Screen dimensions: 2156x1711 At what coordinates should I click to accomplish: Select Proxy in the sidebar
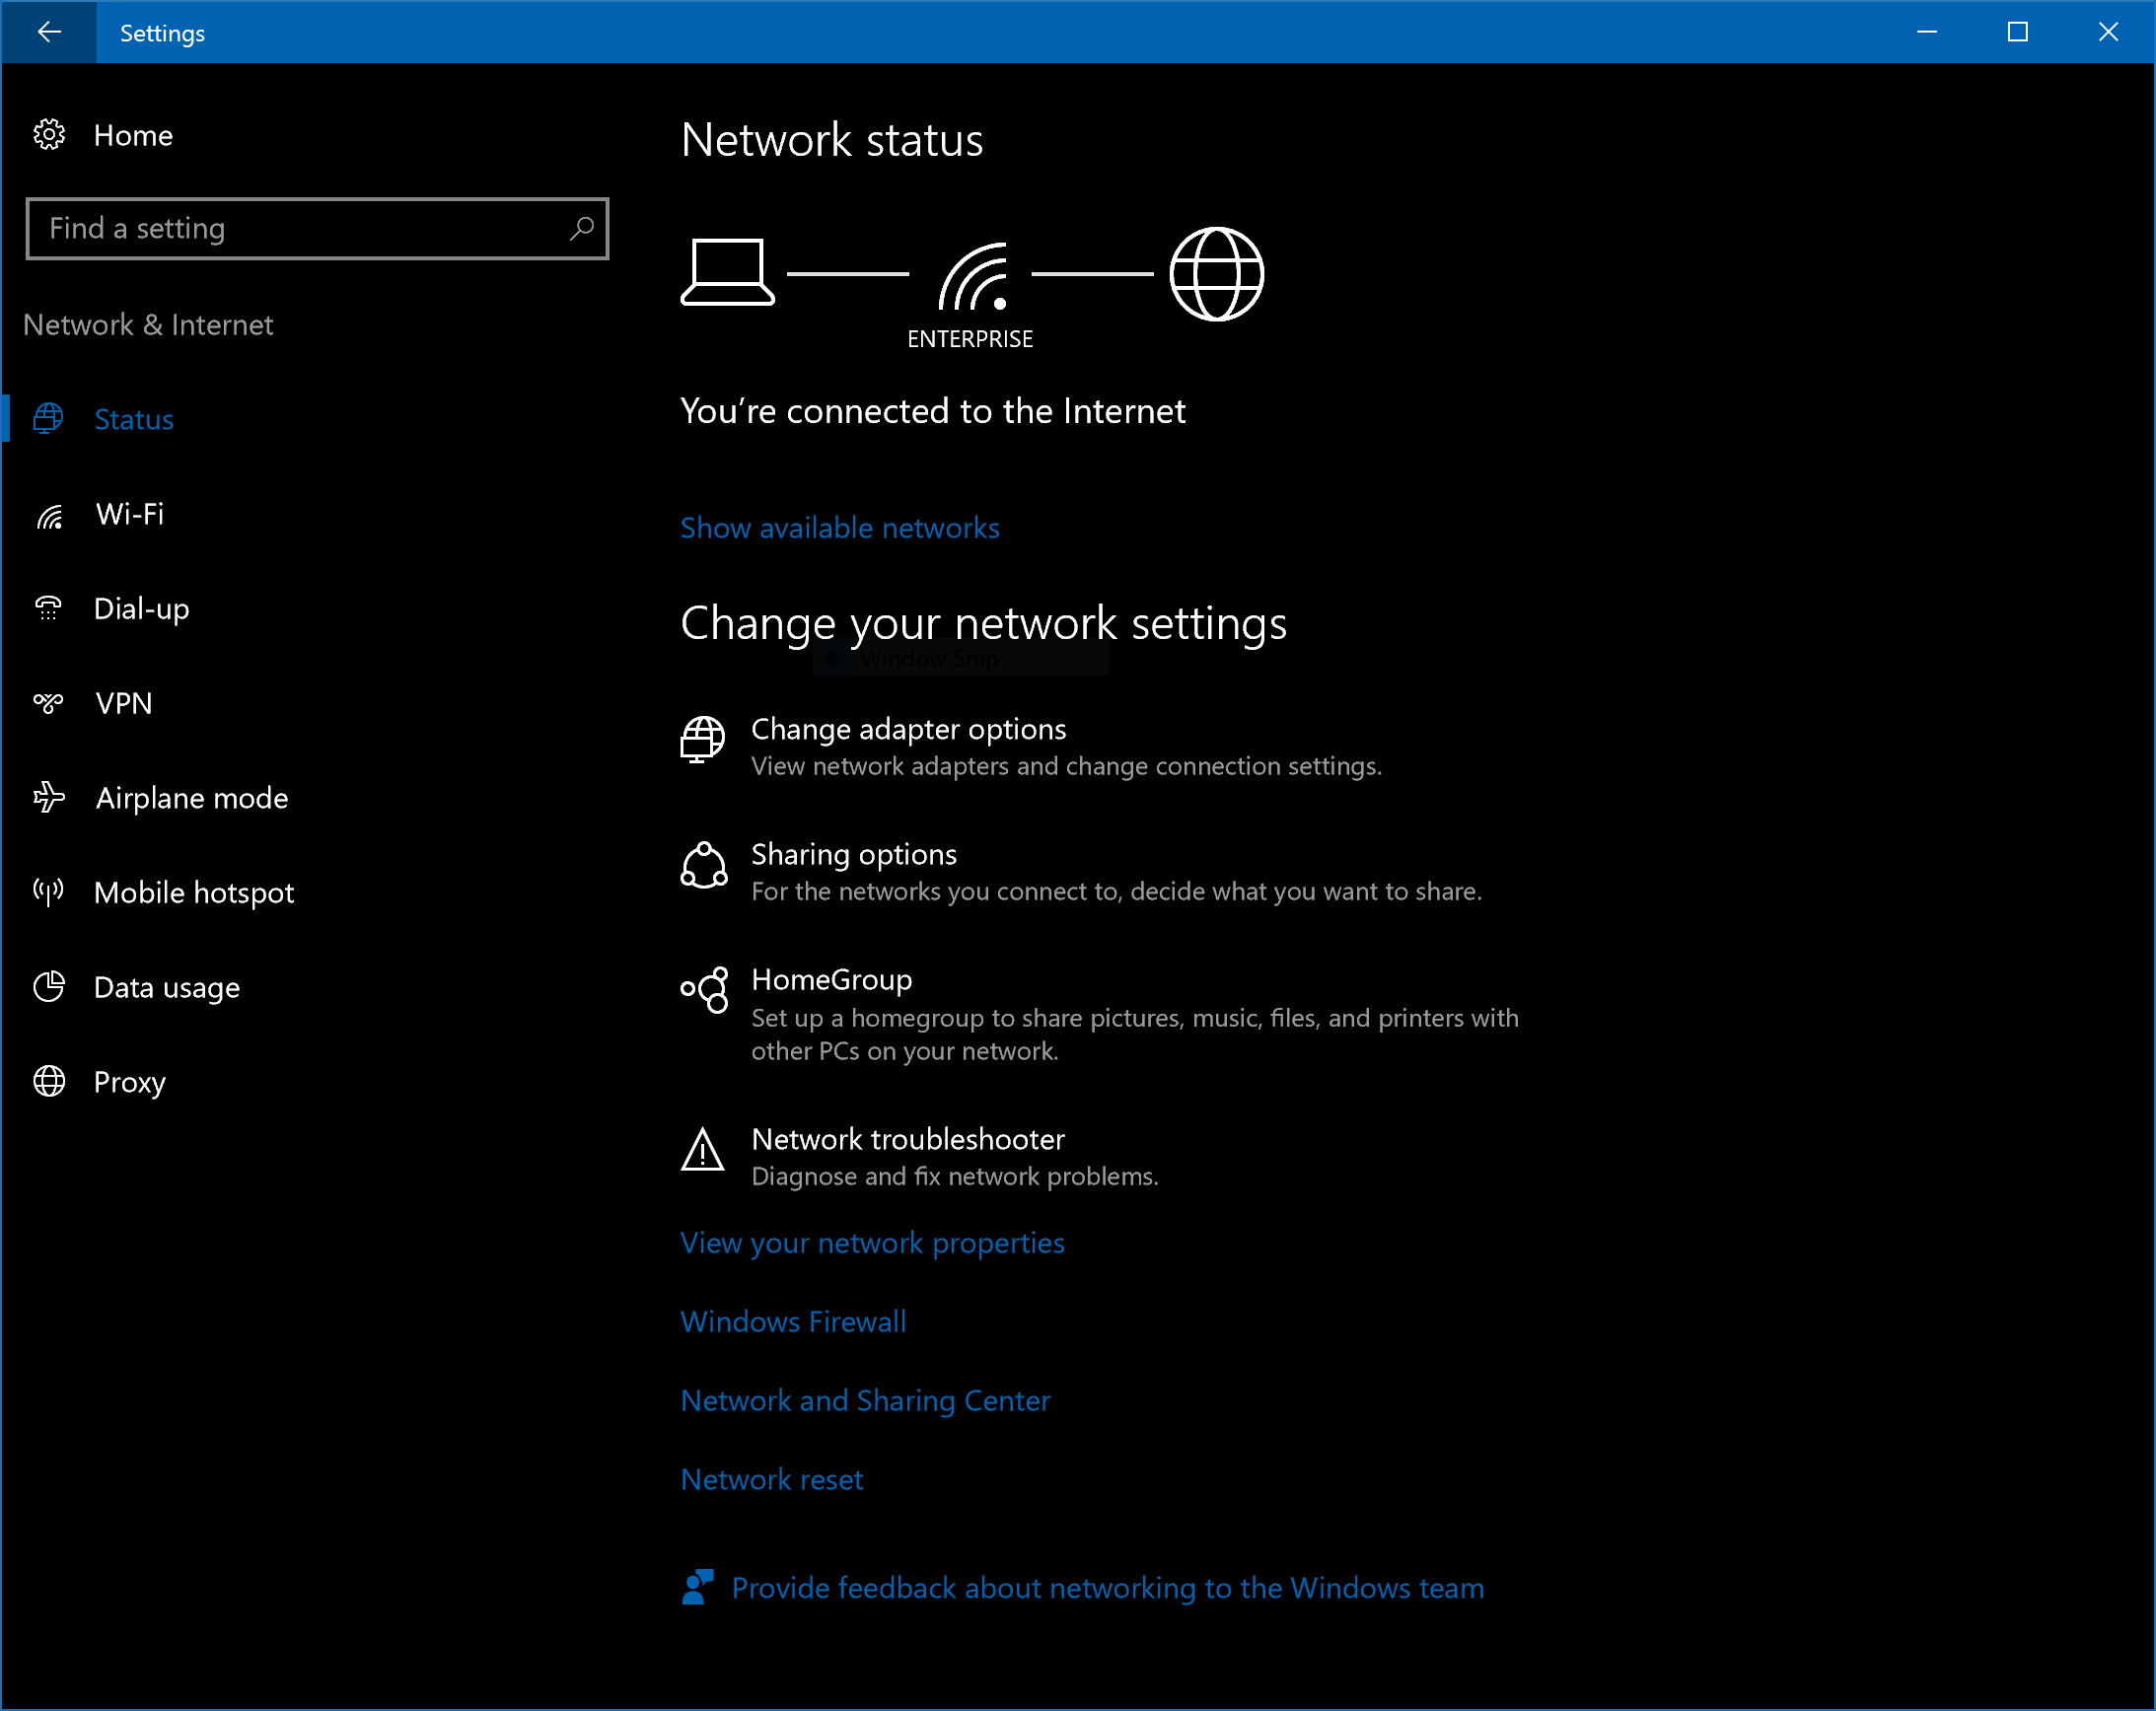(x=129, y=1082)
